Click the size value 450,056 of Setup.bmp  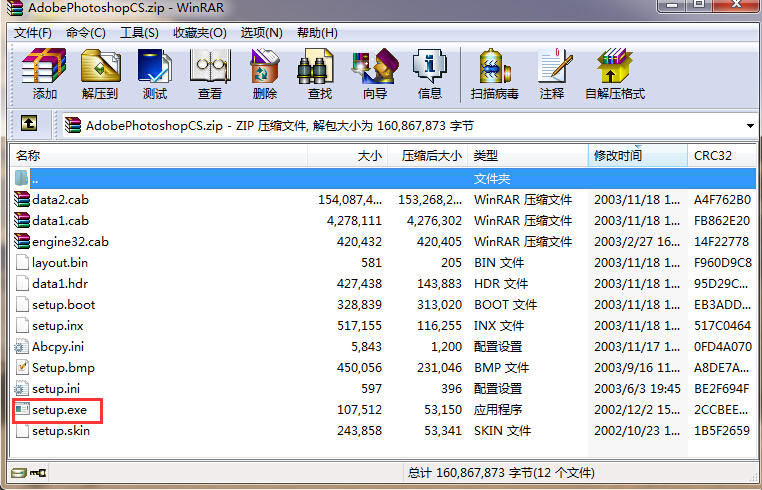[x=359, y=368]
